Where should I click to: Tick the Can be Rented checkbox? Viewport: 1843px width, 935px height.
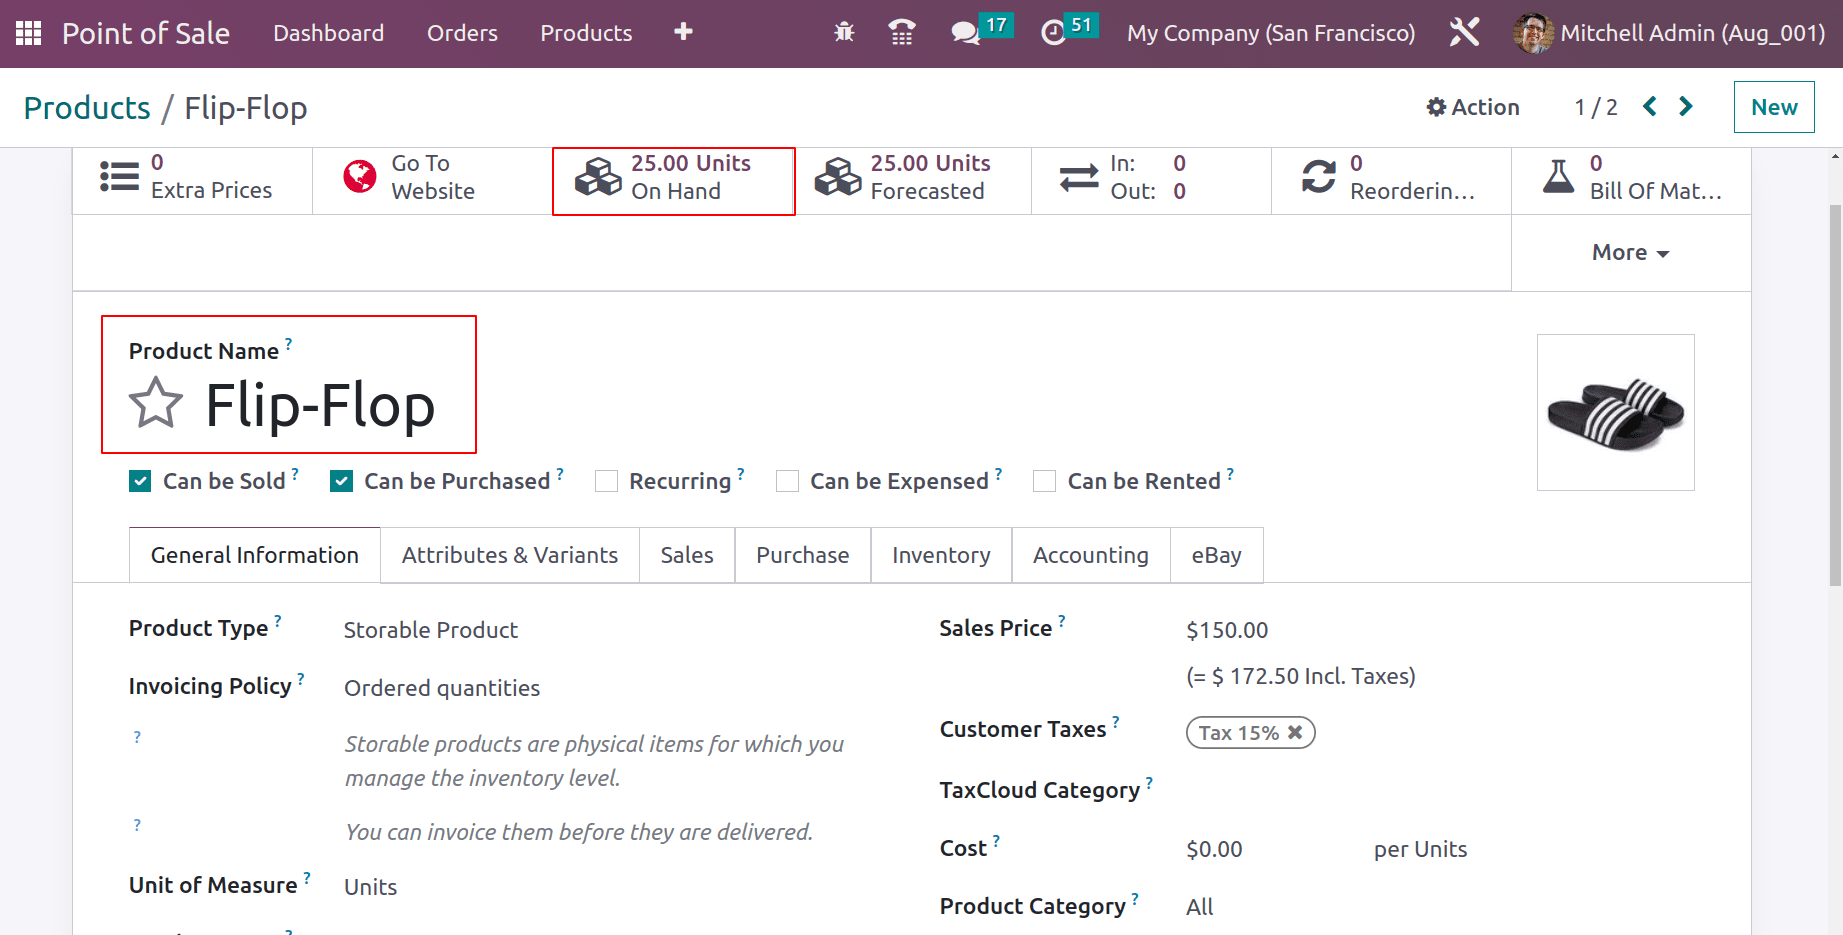click(1044, 481)
